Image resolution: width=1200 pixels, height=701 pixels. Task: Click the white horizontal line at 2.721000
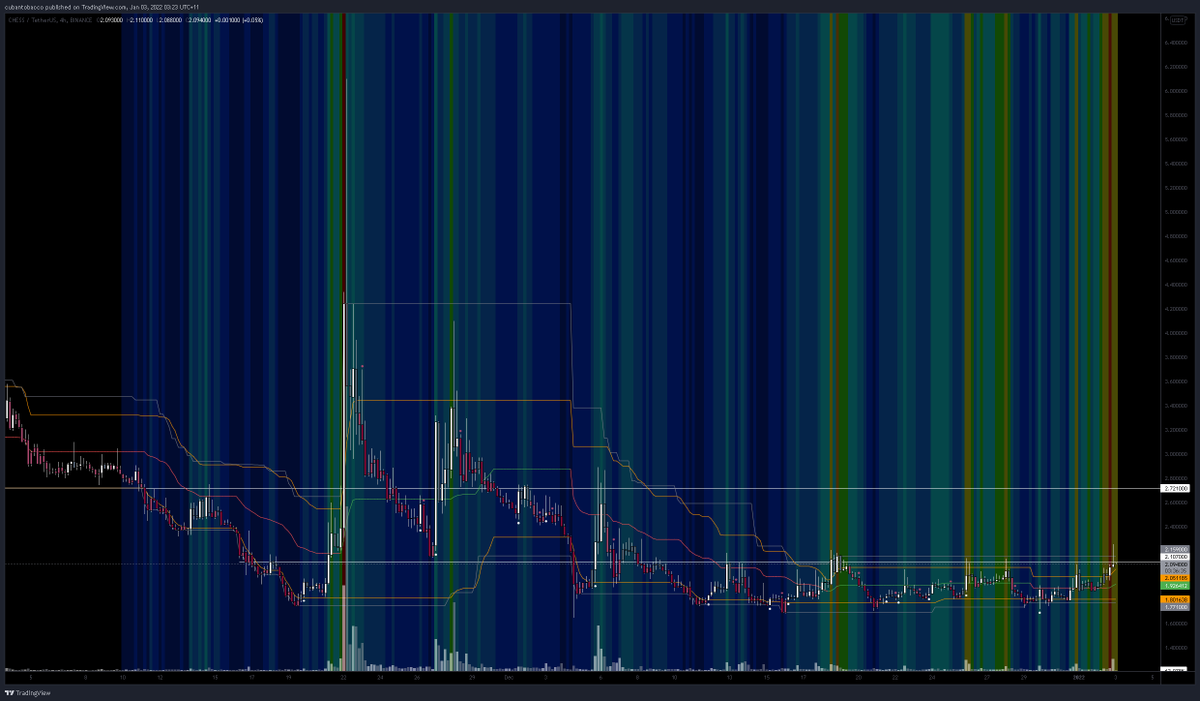pos(580,488)
